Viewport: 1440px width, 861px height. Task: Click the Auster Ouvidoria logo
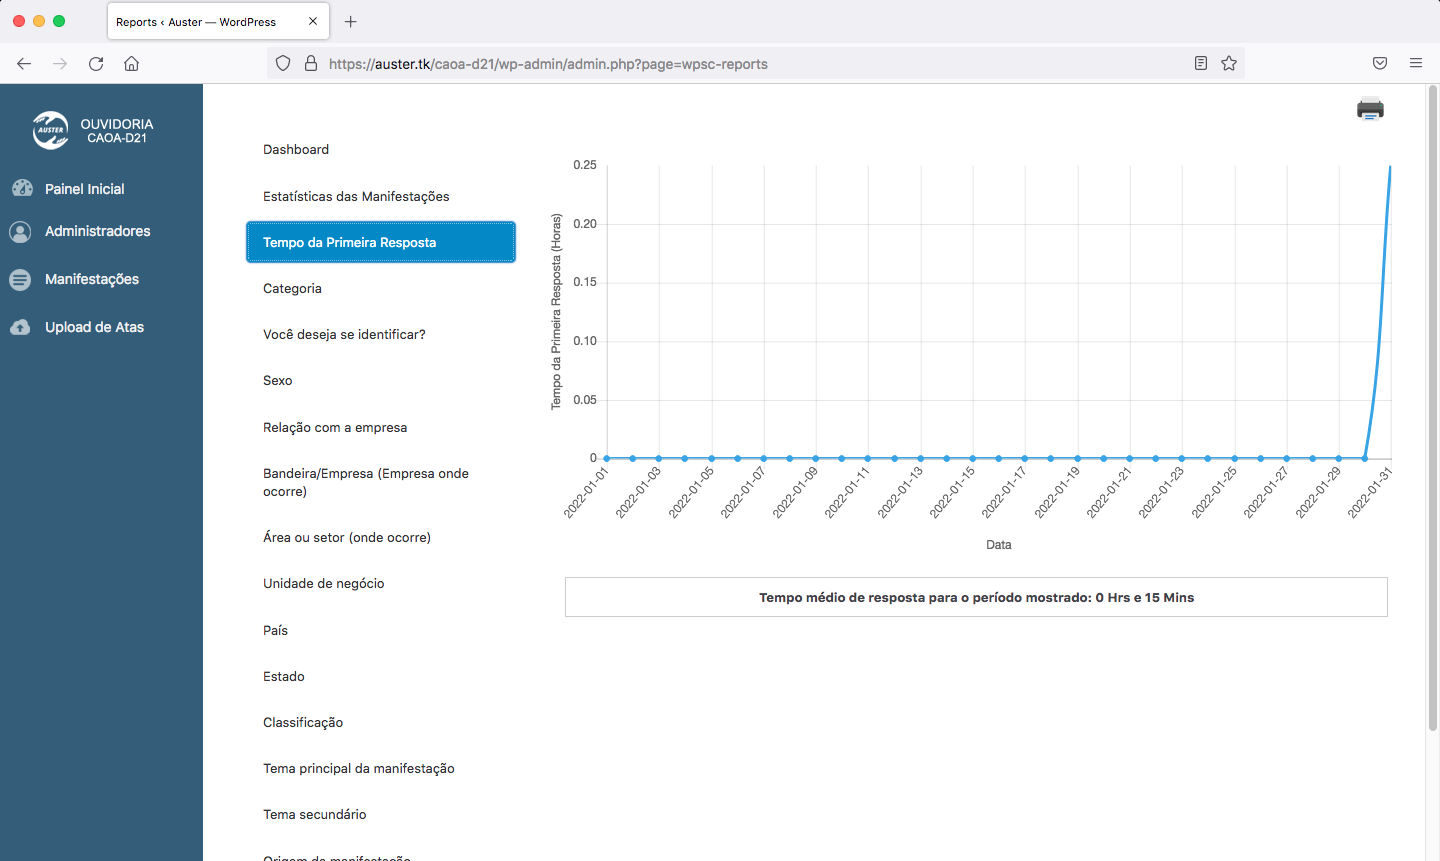click(50, 130)
